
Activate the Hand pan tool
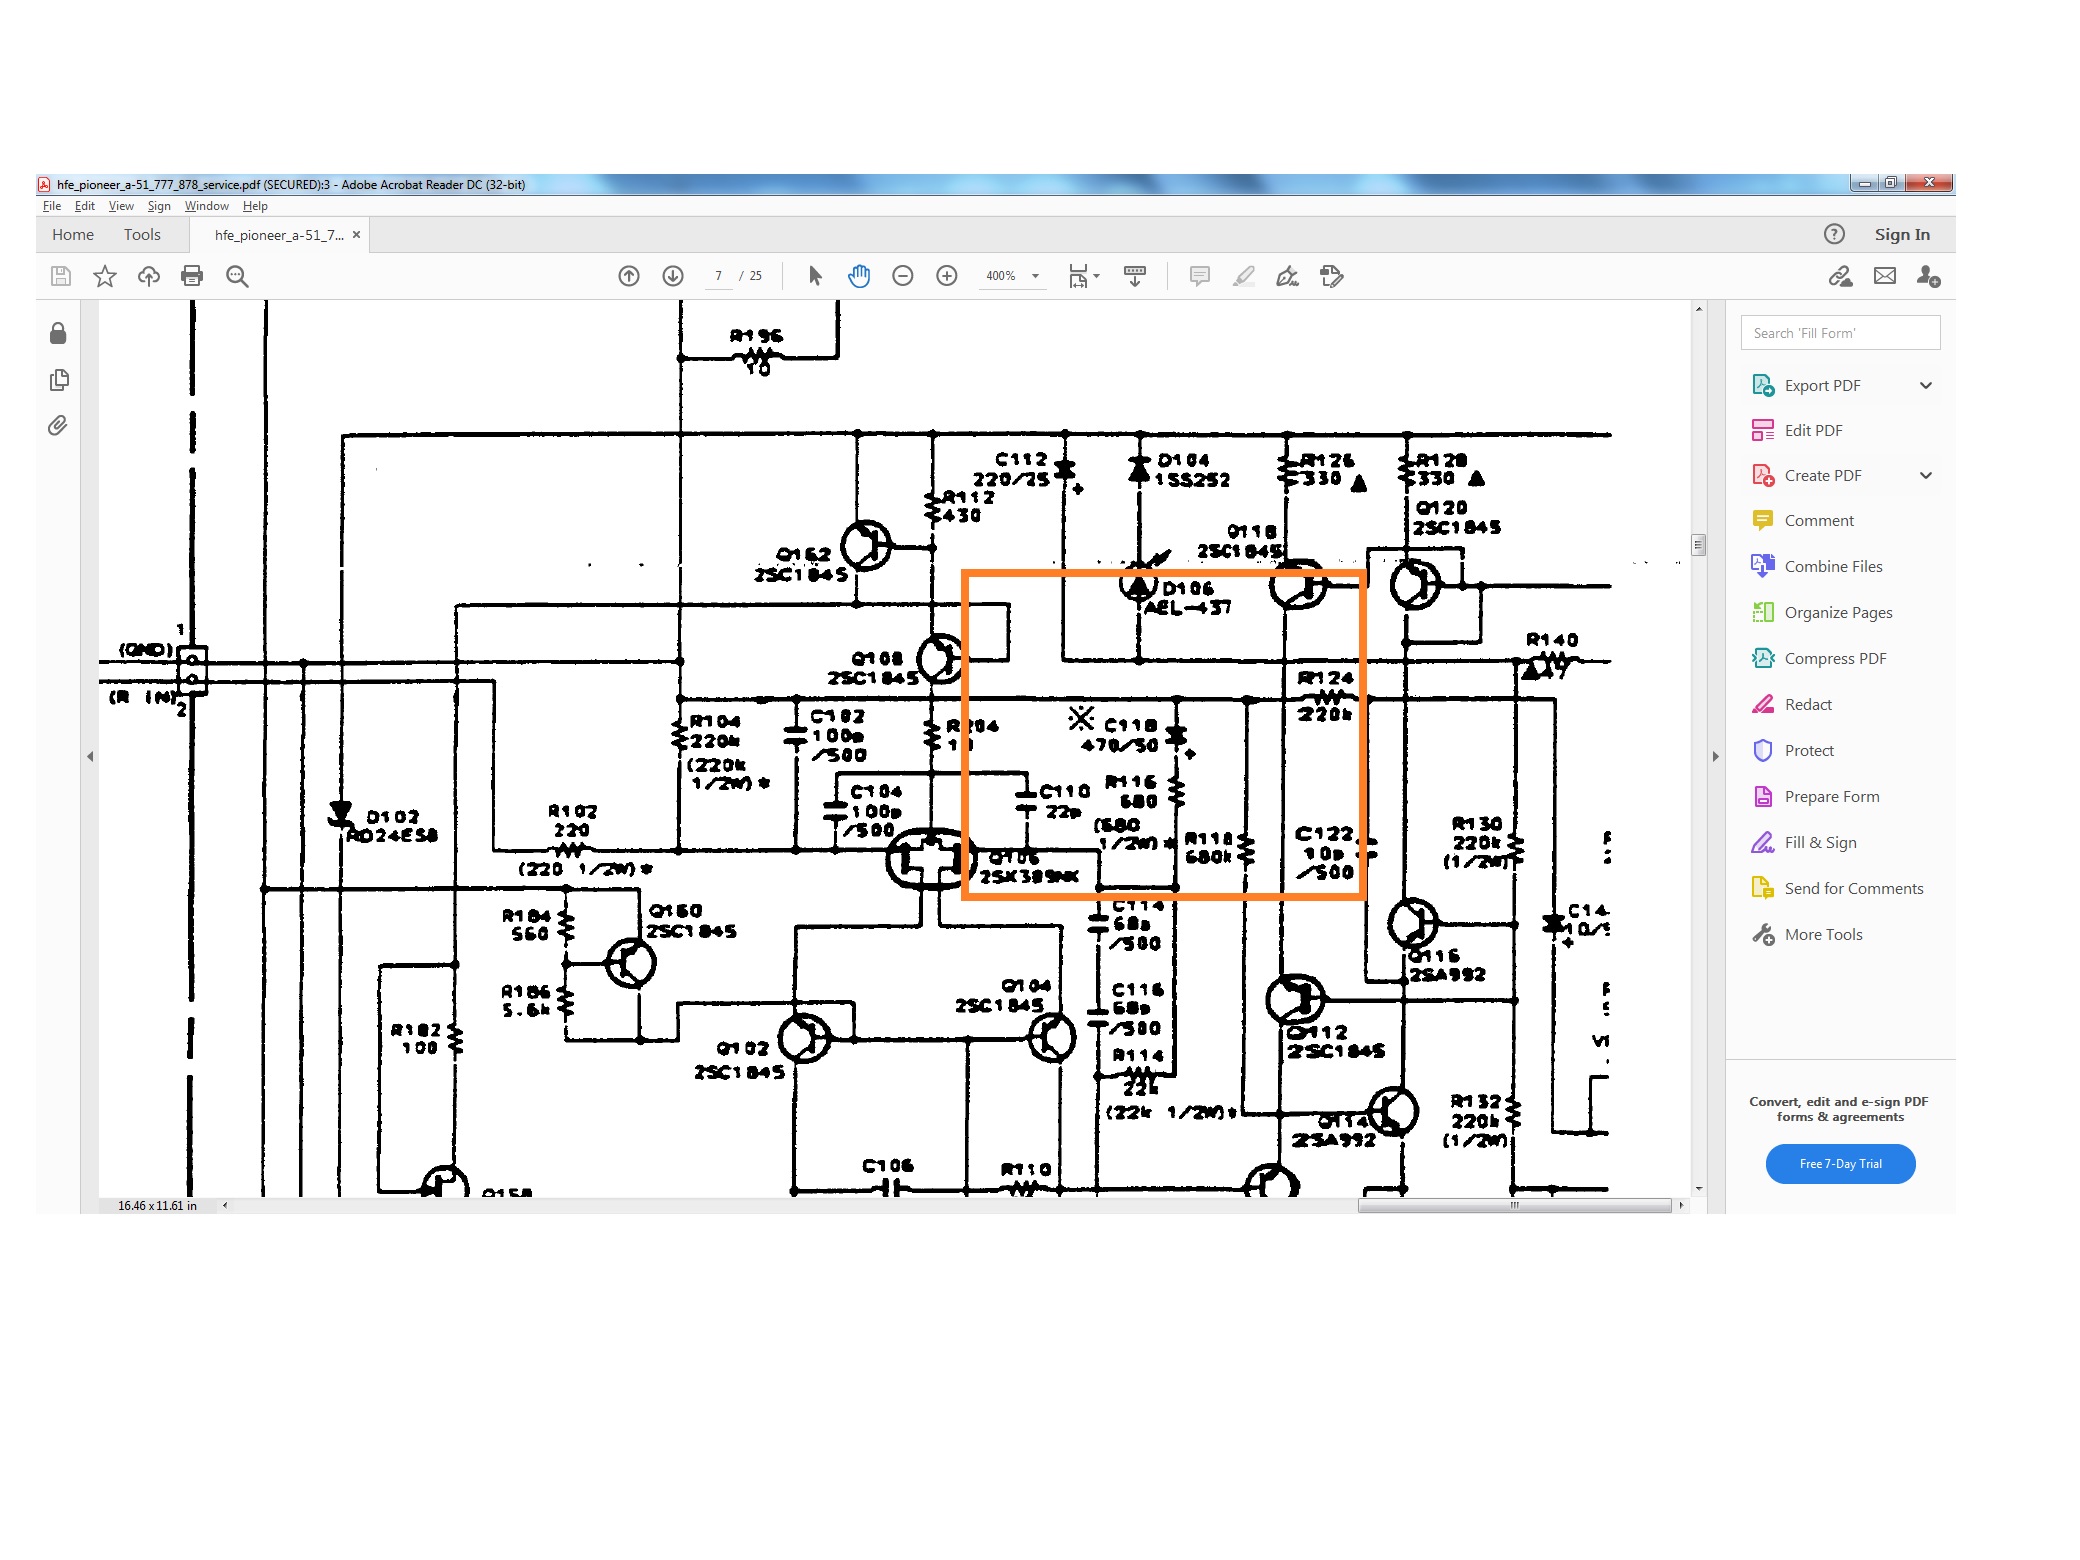pos(859,276)
